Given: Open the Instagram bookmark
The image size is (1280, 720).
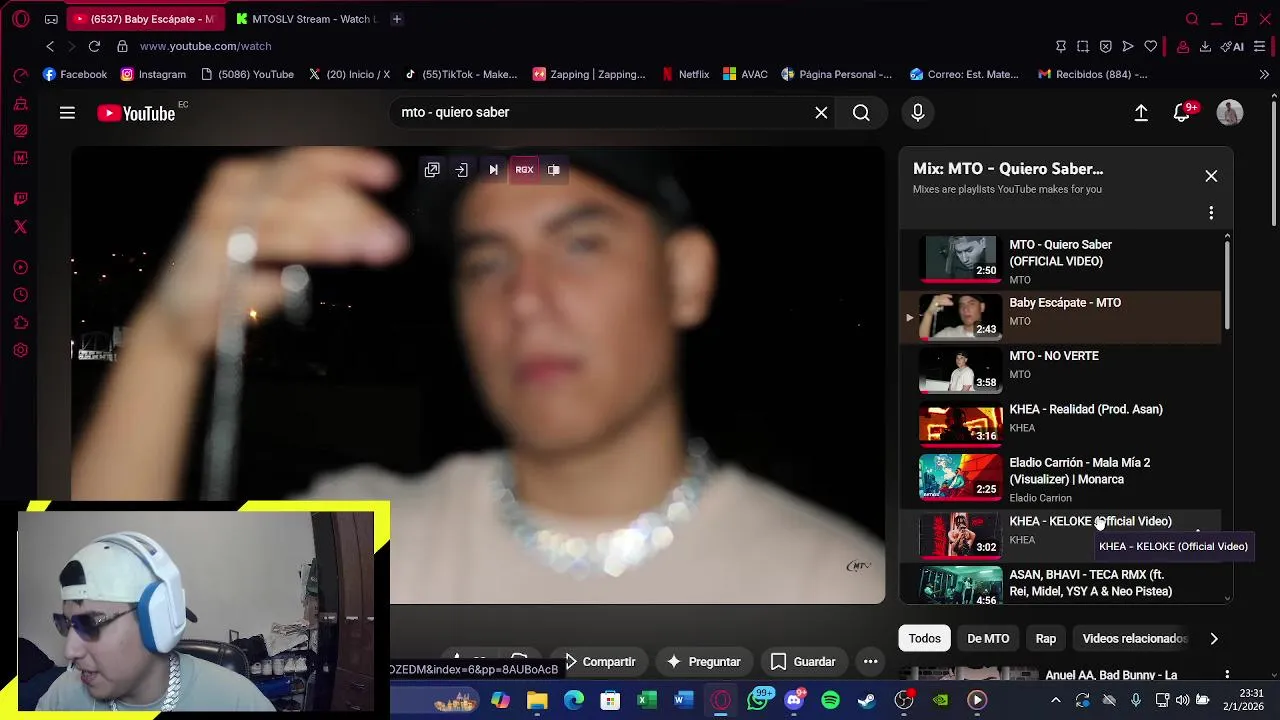Looking at the screenshot, I should pos(153,74).
